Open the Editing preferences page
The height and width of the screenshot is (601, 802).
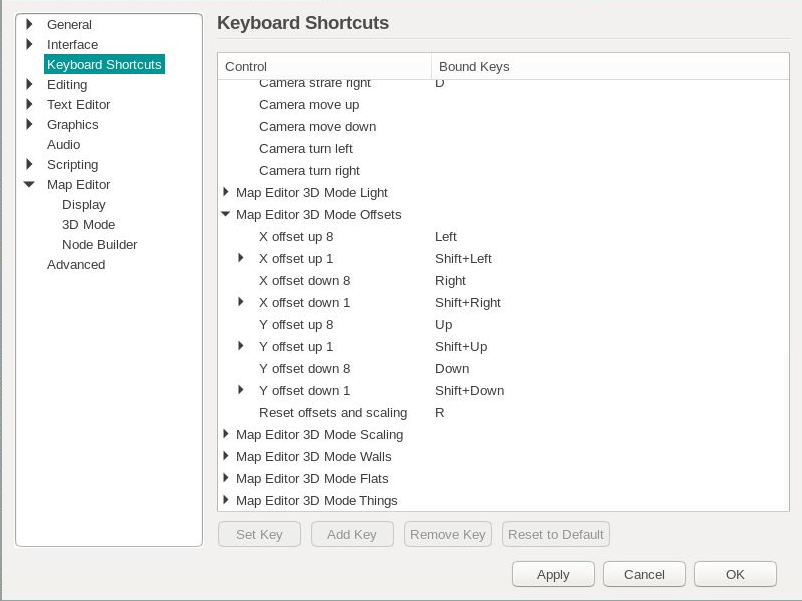pos(67,84)
